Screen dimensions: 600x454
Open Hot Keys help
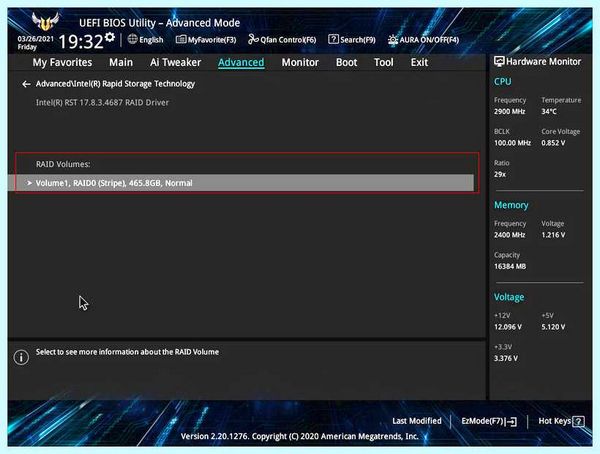tap(561, 421)
